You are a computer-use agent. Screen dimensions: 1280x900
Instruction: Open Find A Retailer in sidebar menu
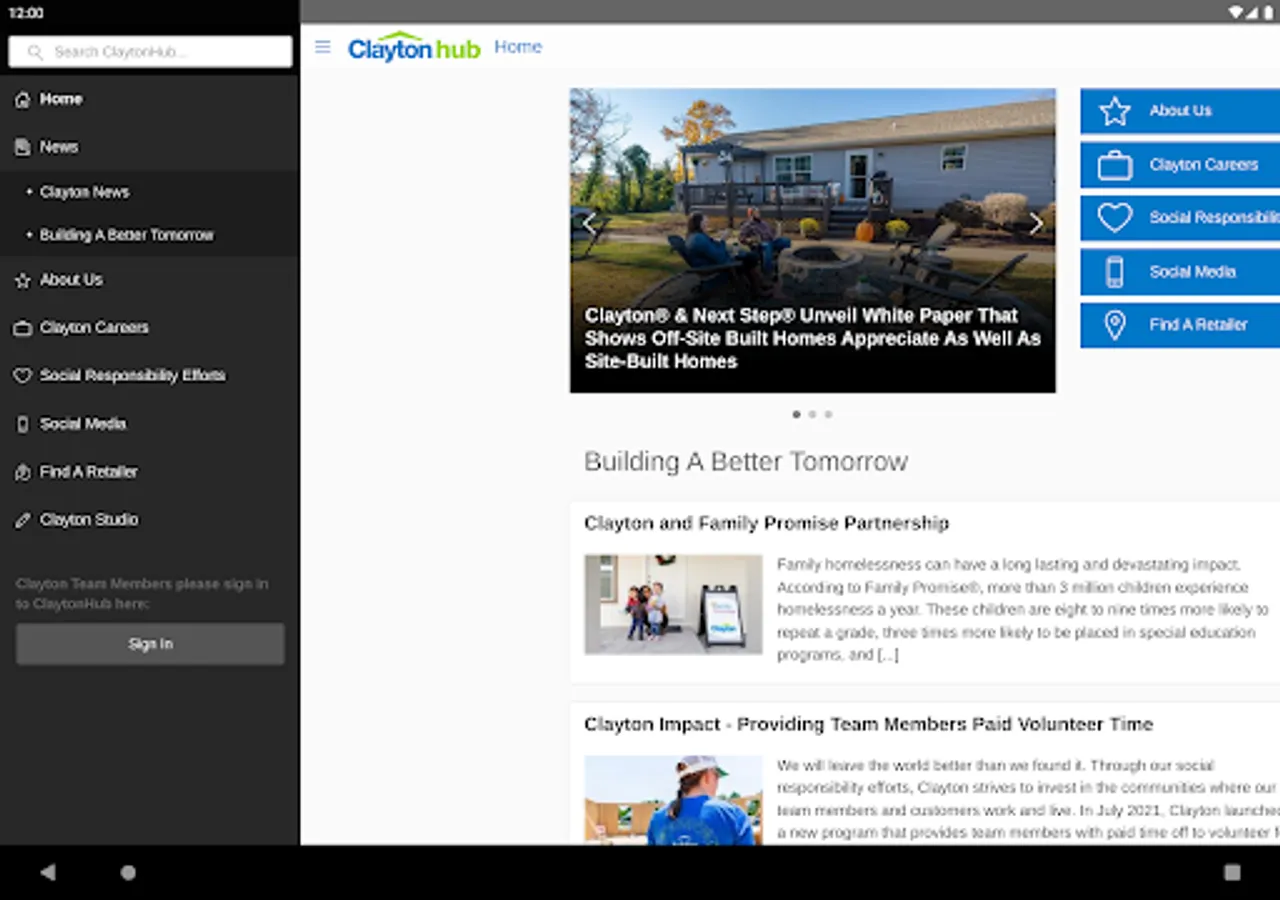tap(150, 472)
